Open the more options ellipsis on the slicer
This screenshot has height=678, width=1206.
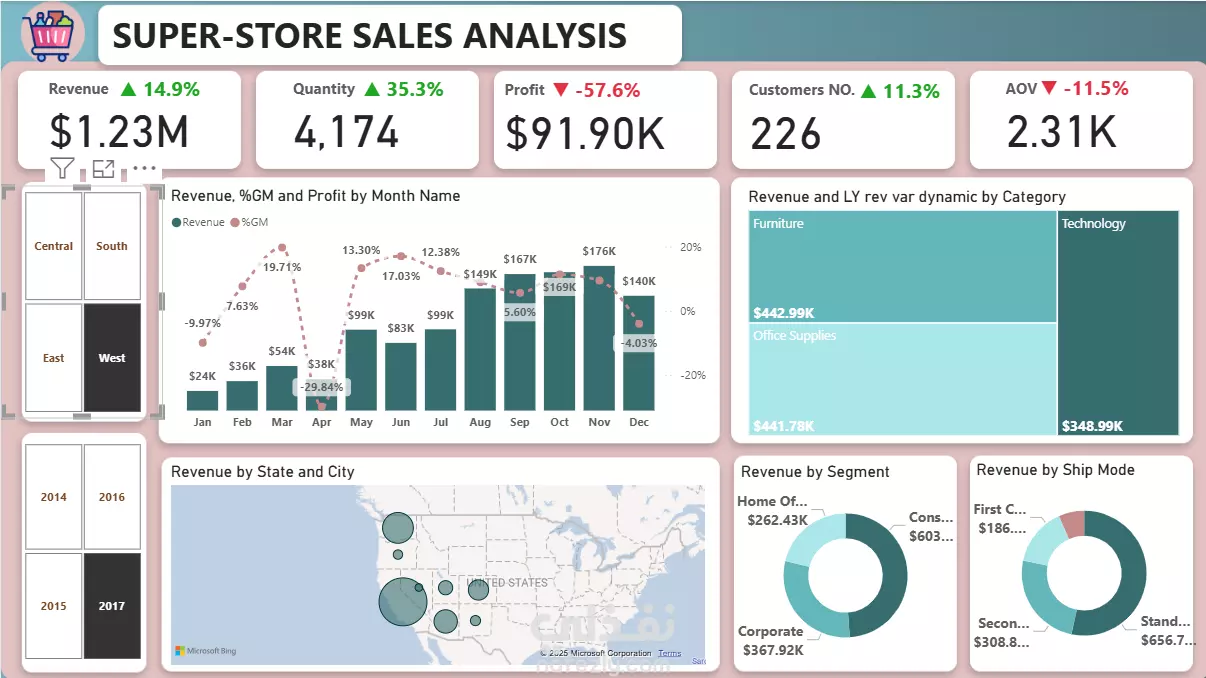click(x=144, y=169)
